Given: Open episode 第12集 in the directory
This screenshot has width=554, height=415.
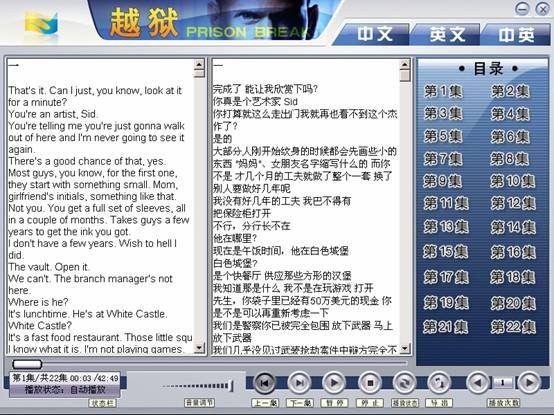Looking at the screenshot, I should coord(513,203).
